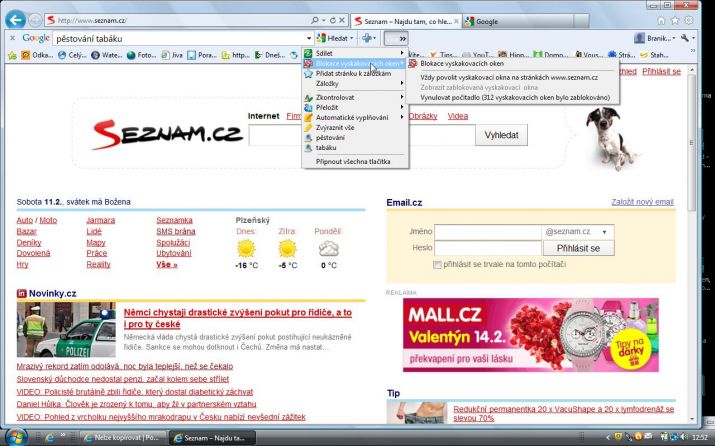Open the browser Home icon
This screenshot has width=715, height=446.
pyautogui.click(x=661, y=21)
